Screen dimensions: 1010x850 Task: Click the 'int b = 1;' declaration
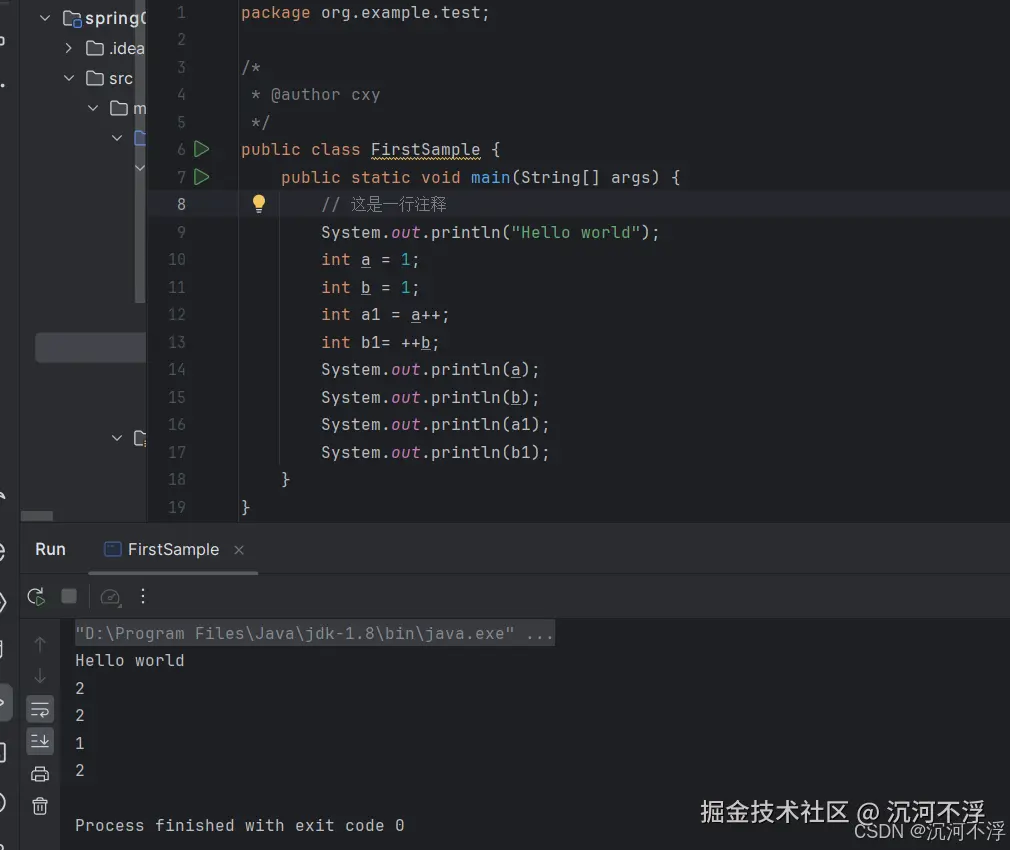(370, 287)
